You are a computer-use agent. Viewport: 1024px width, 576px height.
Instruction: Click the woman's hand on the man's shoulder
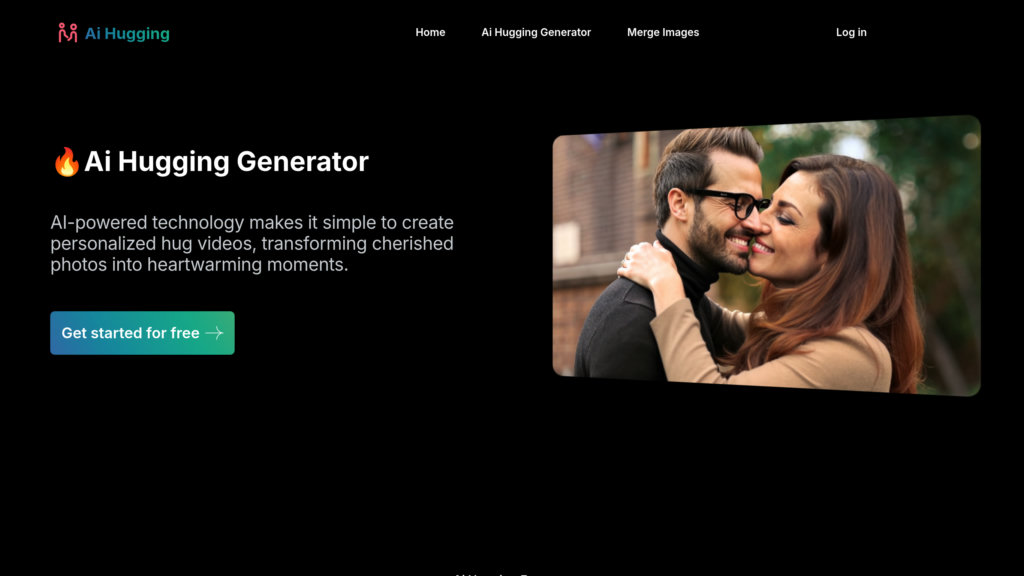click(643, 266)
